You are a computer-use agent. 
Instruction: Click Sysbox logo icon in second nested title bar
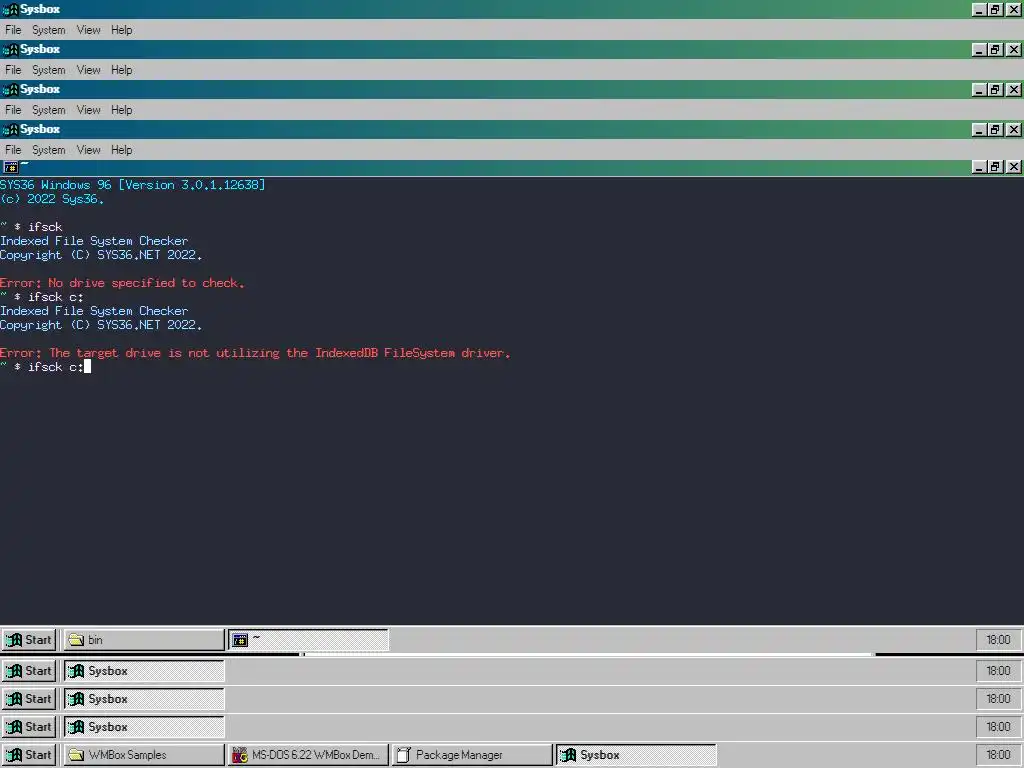pos(10,50)
